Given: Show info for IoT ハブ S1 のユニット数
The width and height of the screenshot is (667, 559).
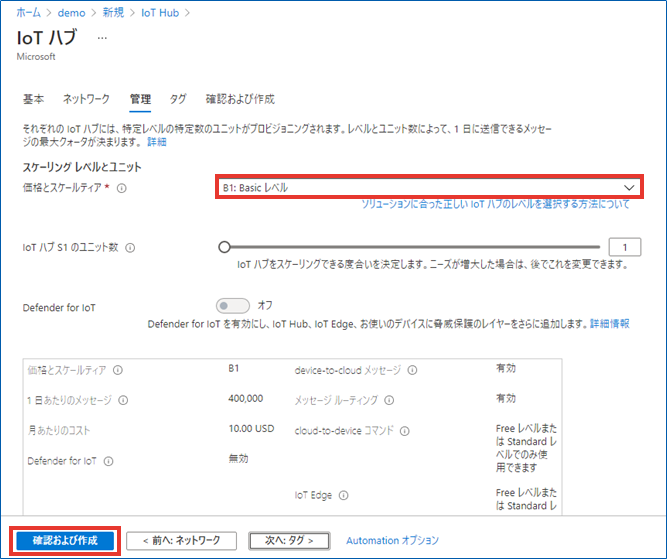Looking at the screenshot, I should 130,248.
